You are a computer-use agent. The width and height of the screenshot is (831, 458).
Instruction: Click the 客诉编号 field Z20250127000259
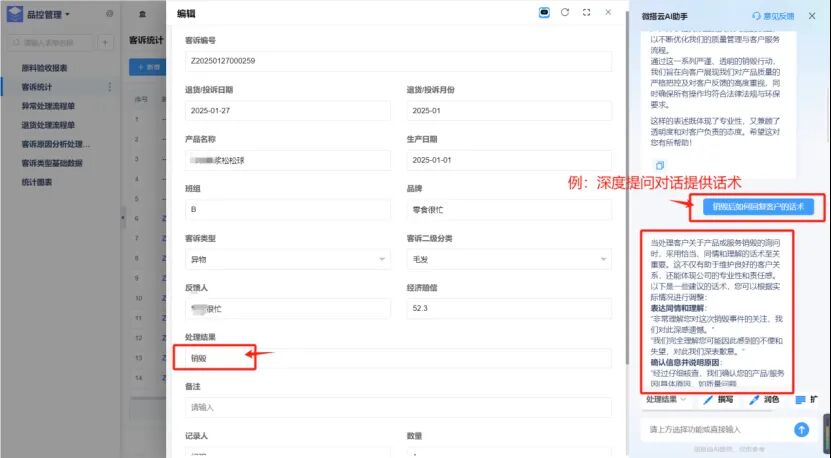[398, 61]
